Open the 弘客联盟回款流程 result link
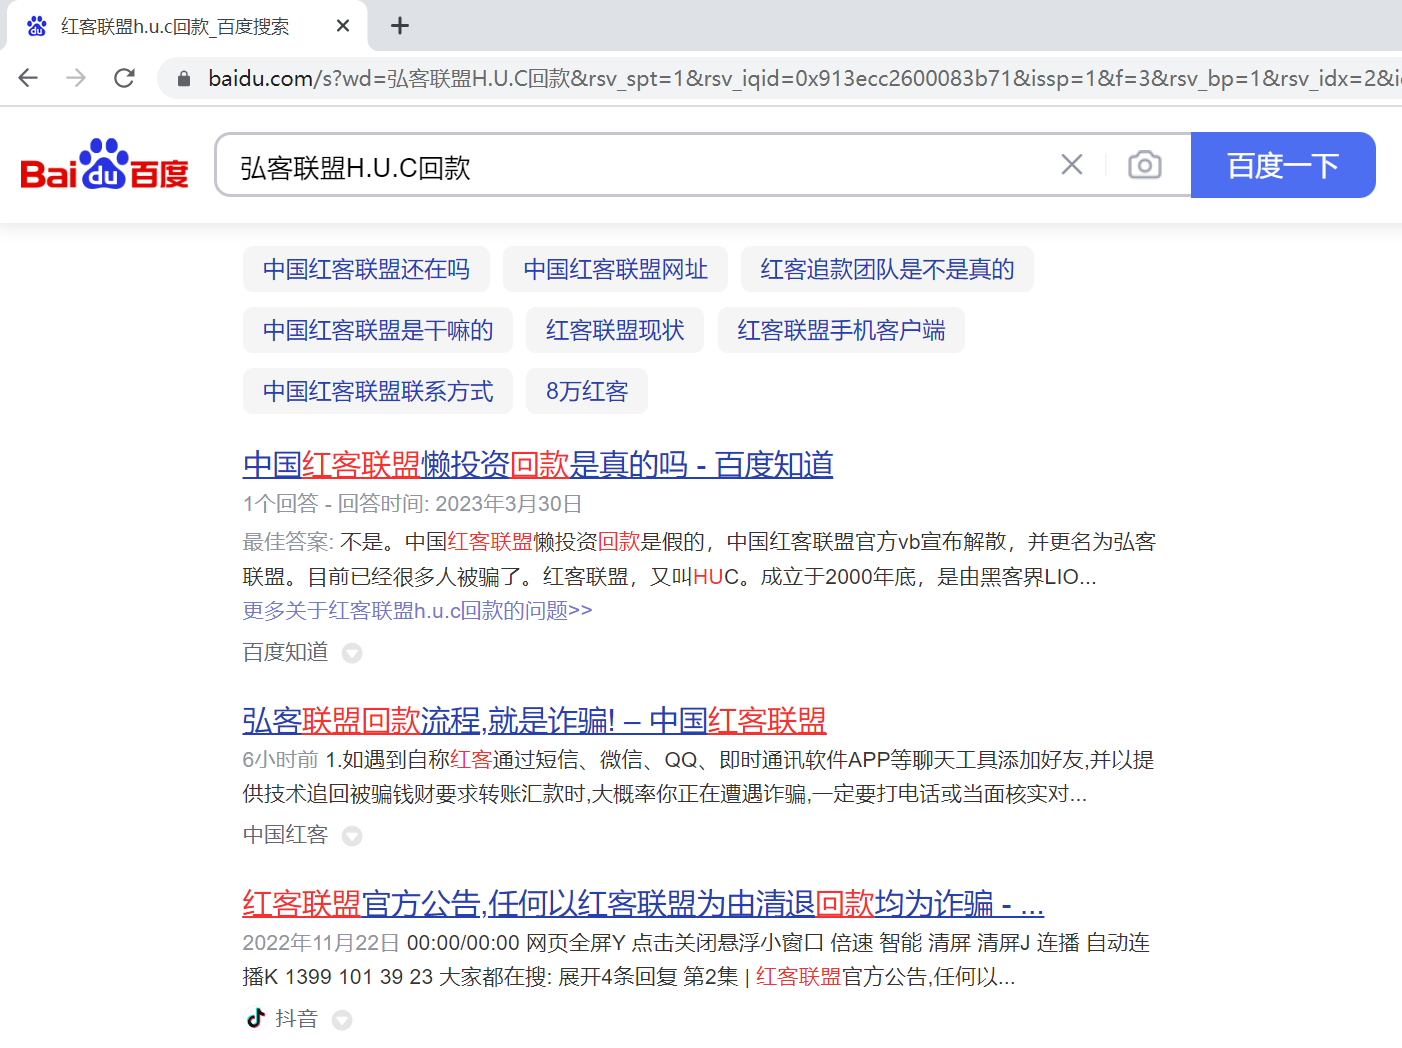The width and height of the screenshot is (1402, 1048). (533, 720)
